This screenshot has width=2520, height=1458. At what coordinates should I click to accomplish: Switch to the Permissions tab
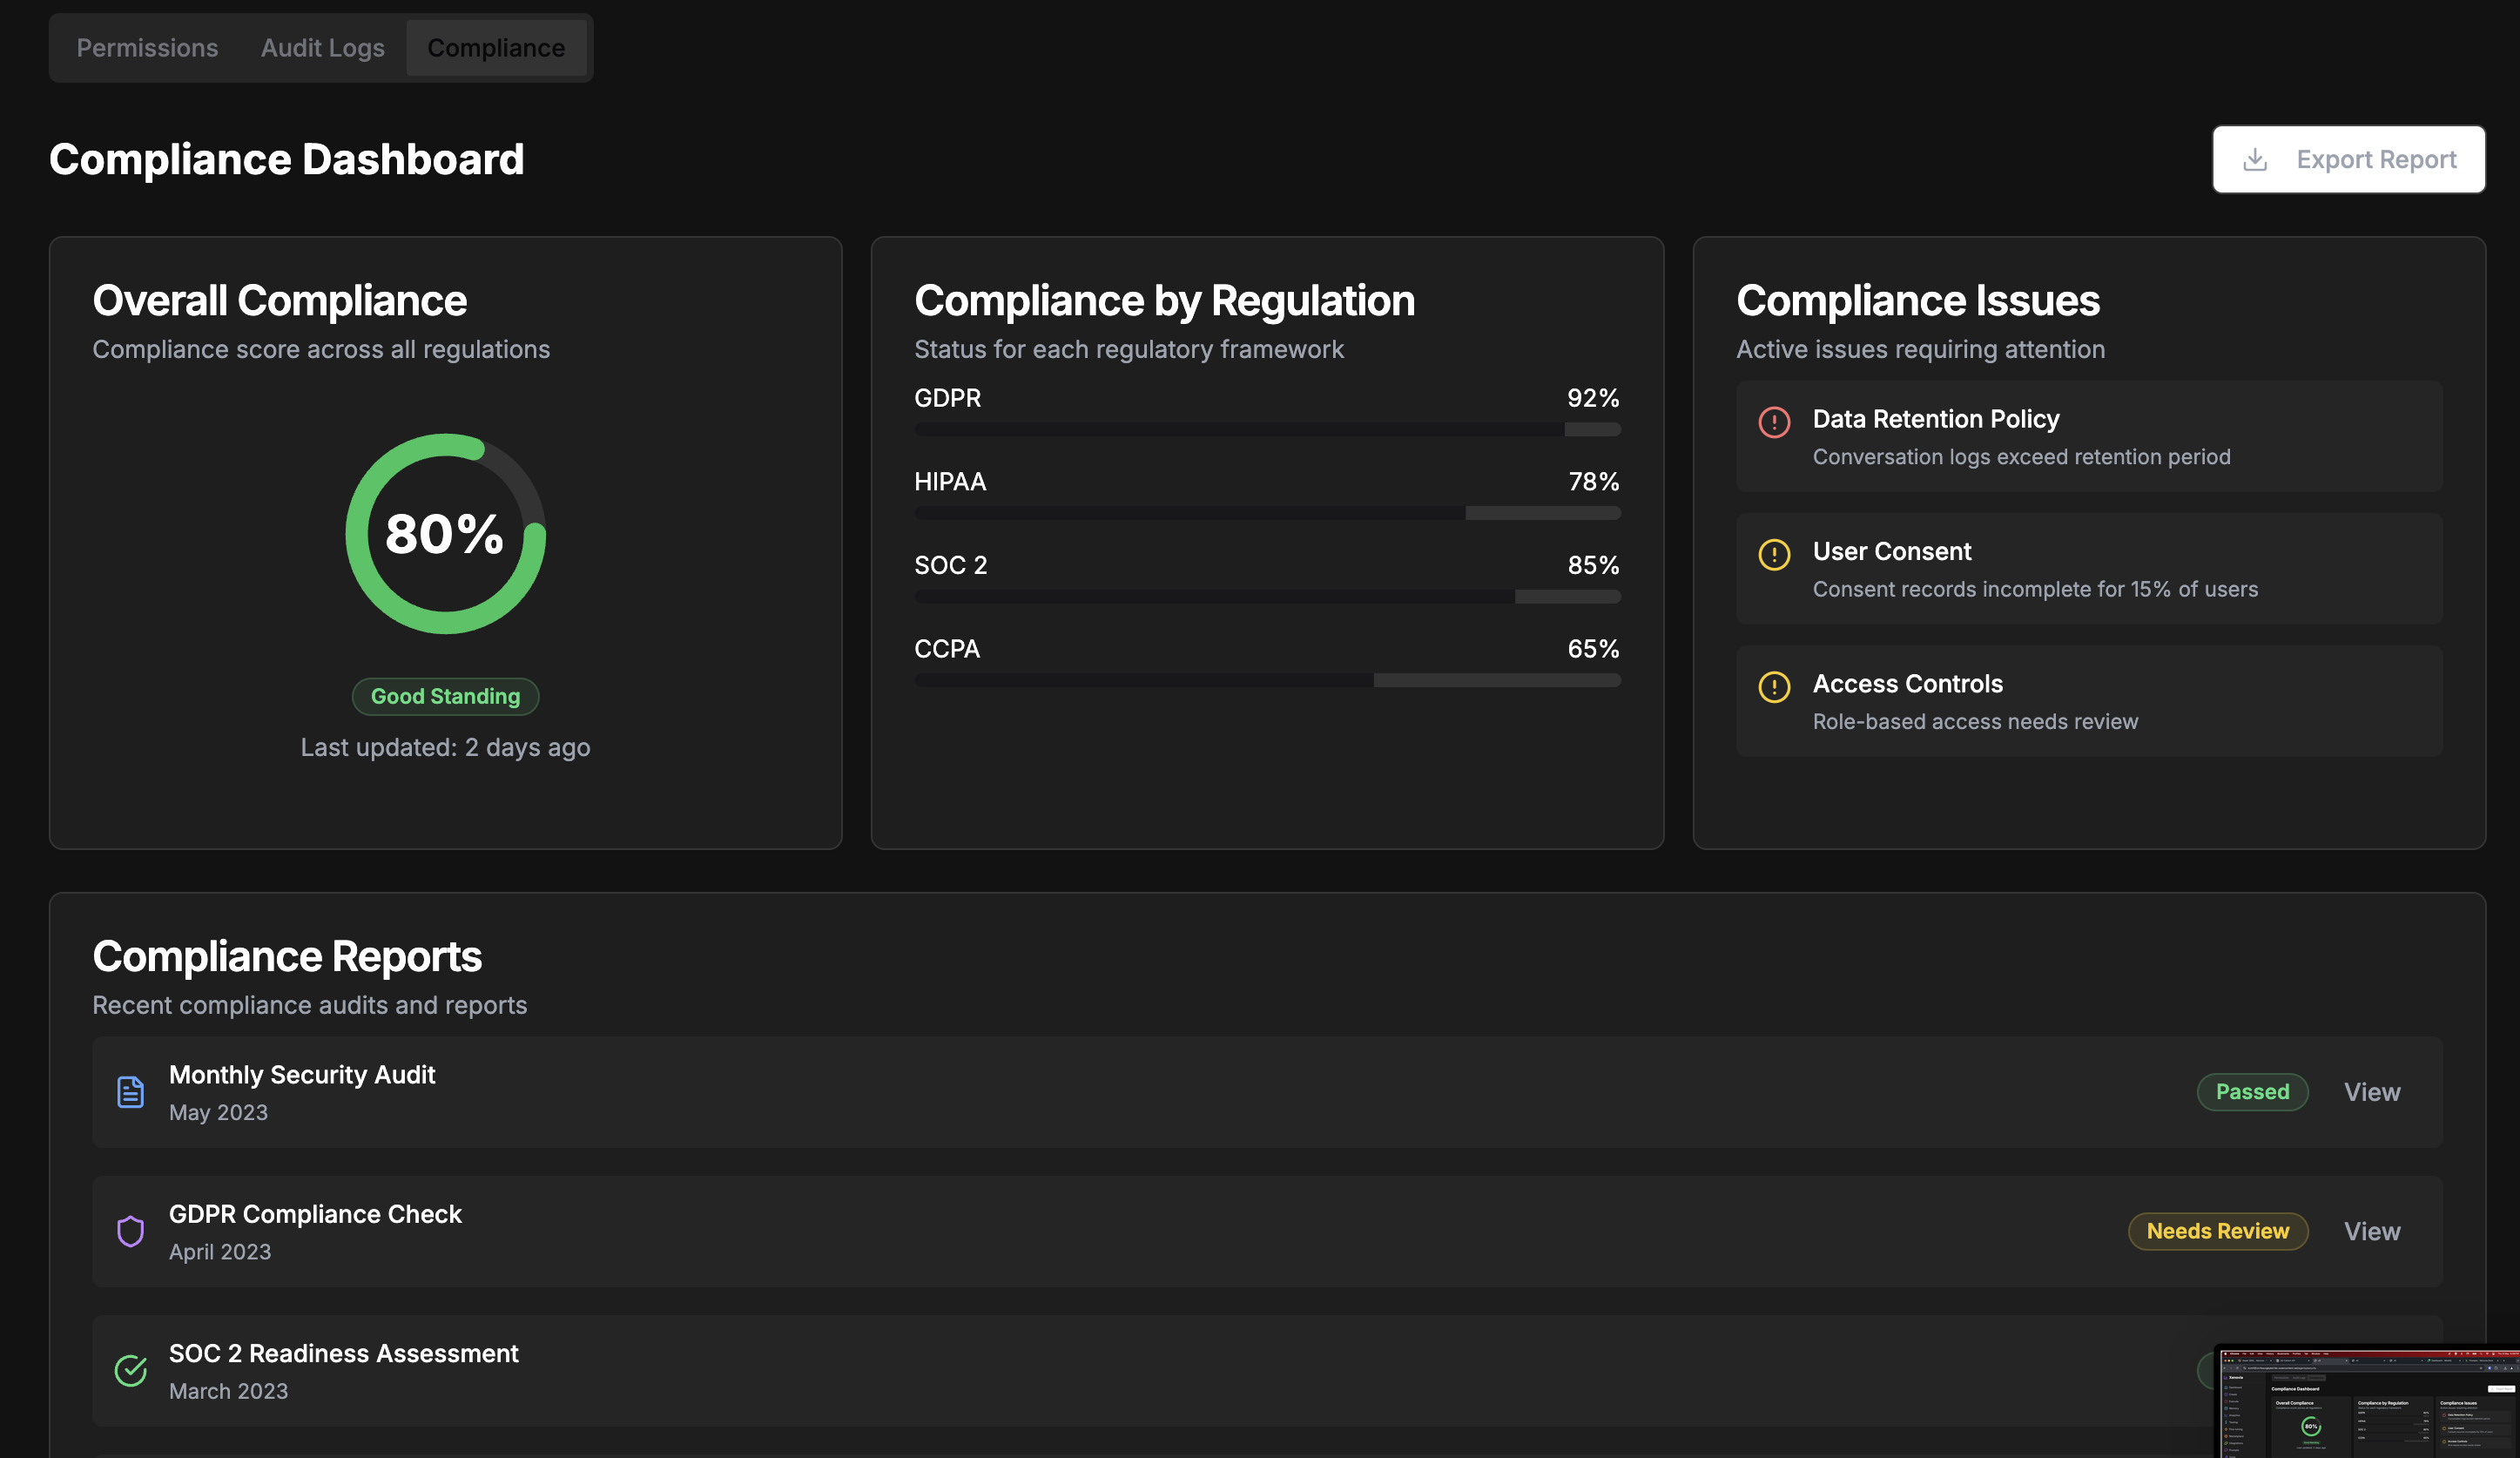tap(147, 47)
